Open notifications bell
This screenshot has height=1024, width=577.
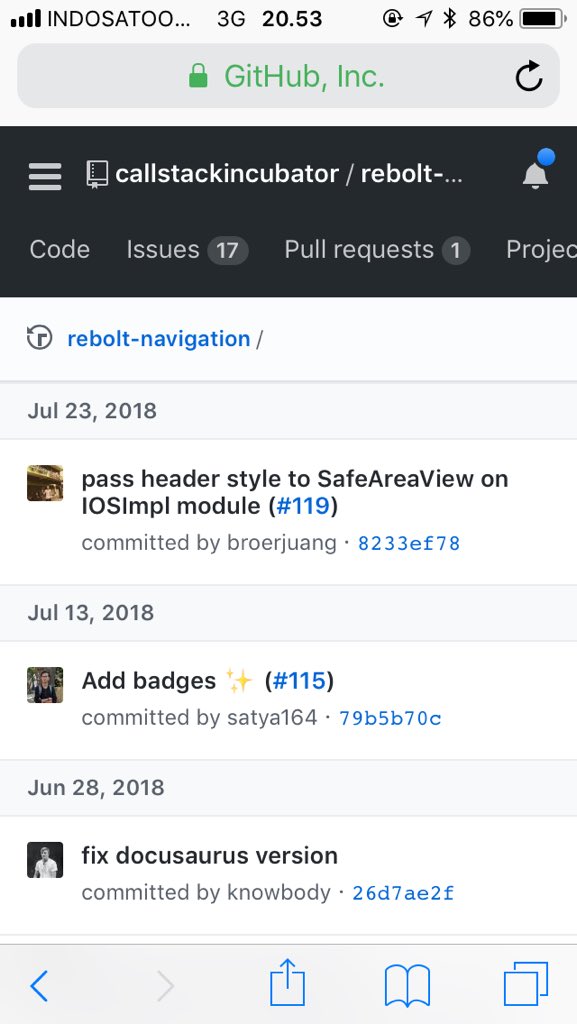[x=535, y=174]
